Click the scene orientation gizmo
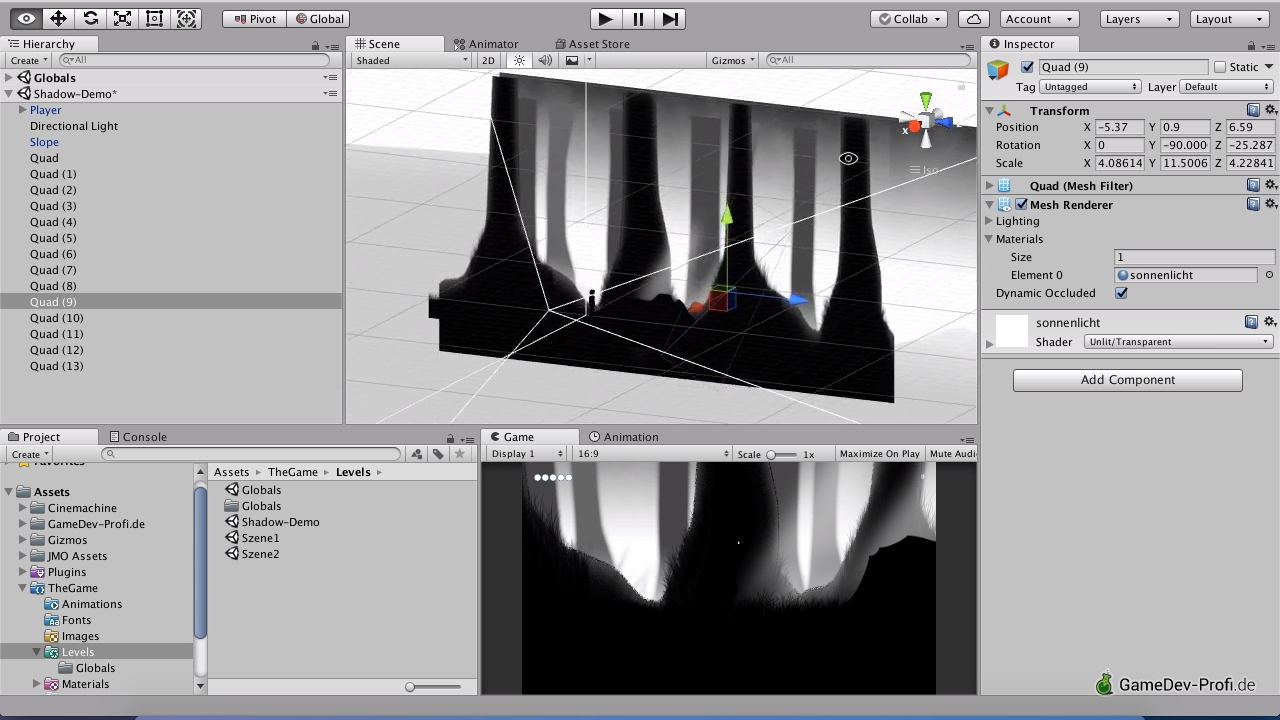The width and height of the screenshot is (1280, 720). [x=926, y=120]
